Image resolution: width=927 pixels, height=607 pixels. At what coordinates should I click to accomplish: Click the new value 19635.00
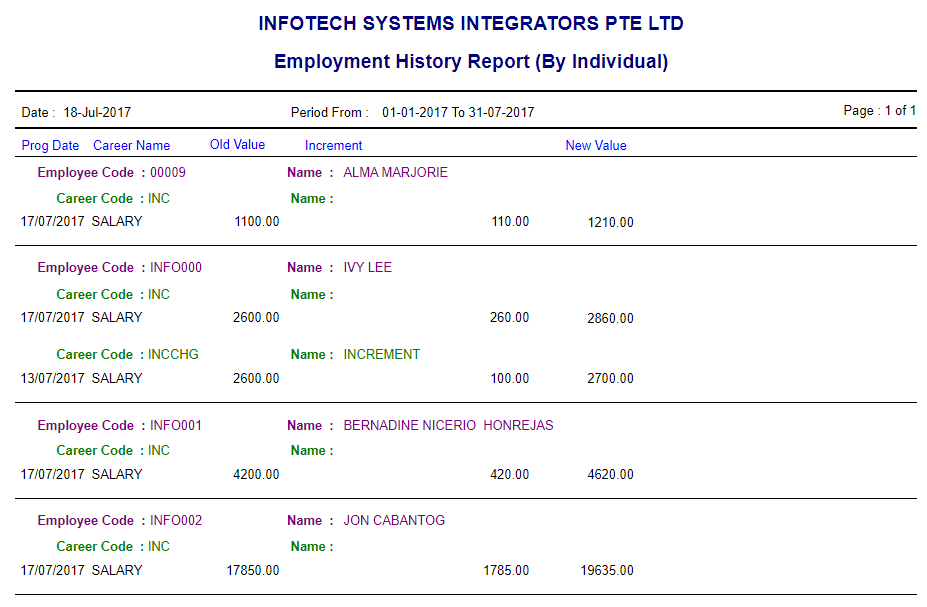click(606, 571)
